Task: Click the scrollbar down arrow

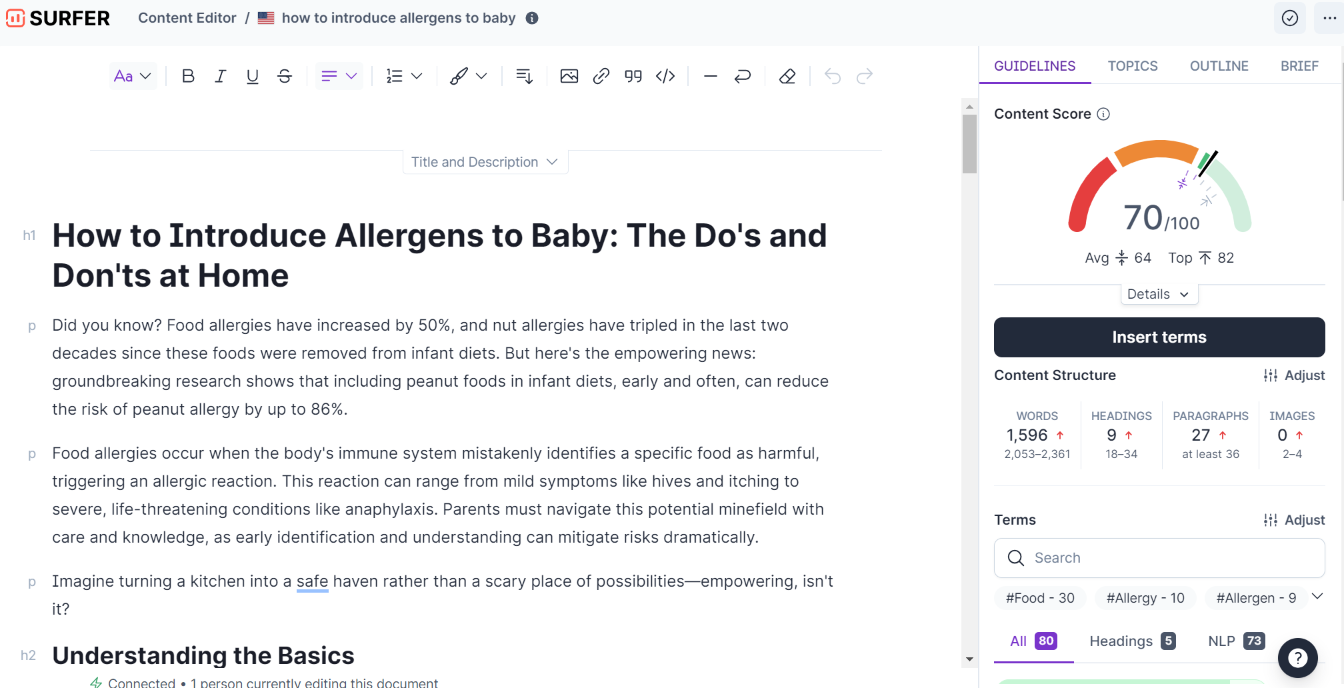Action: 969,659
